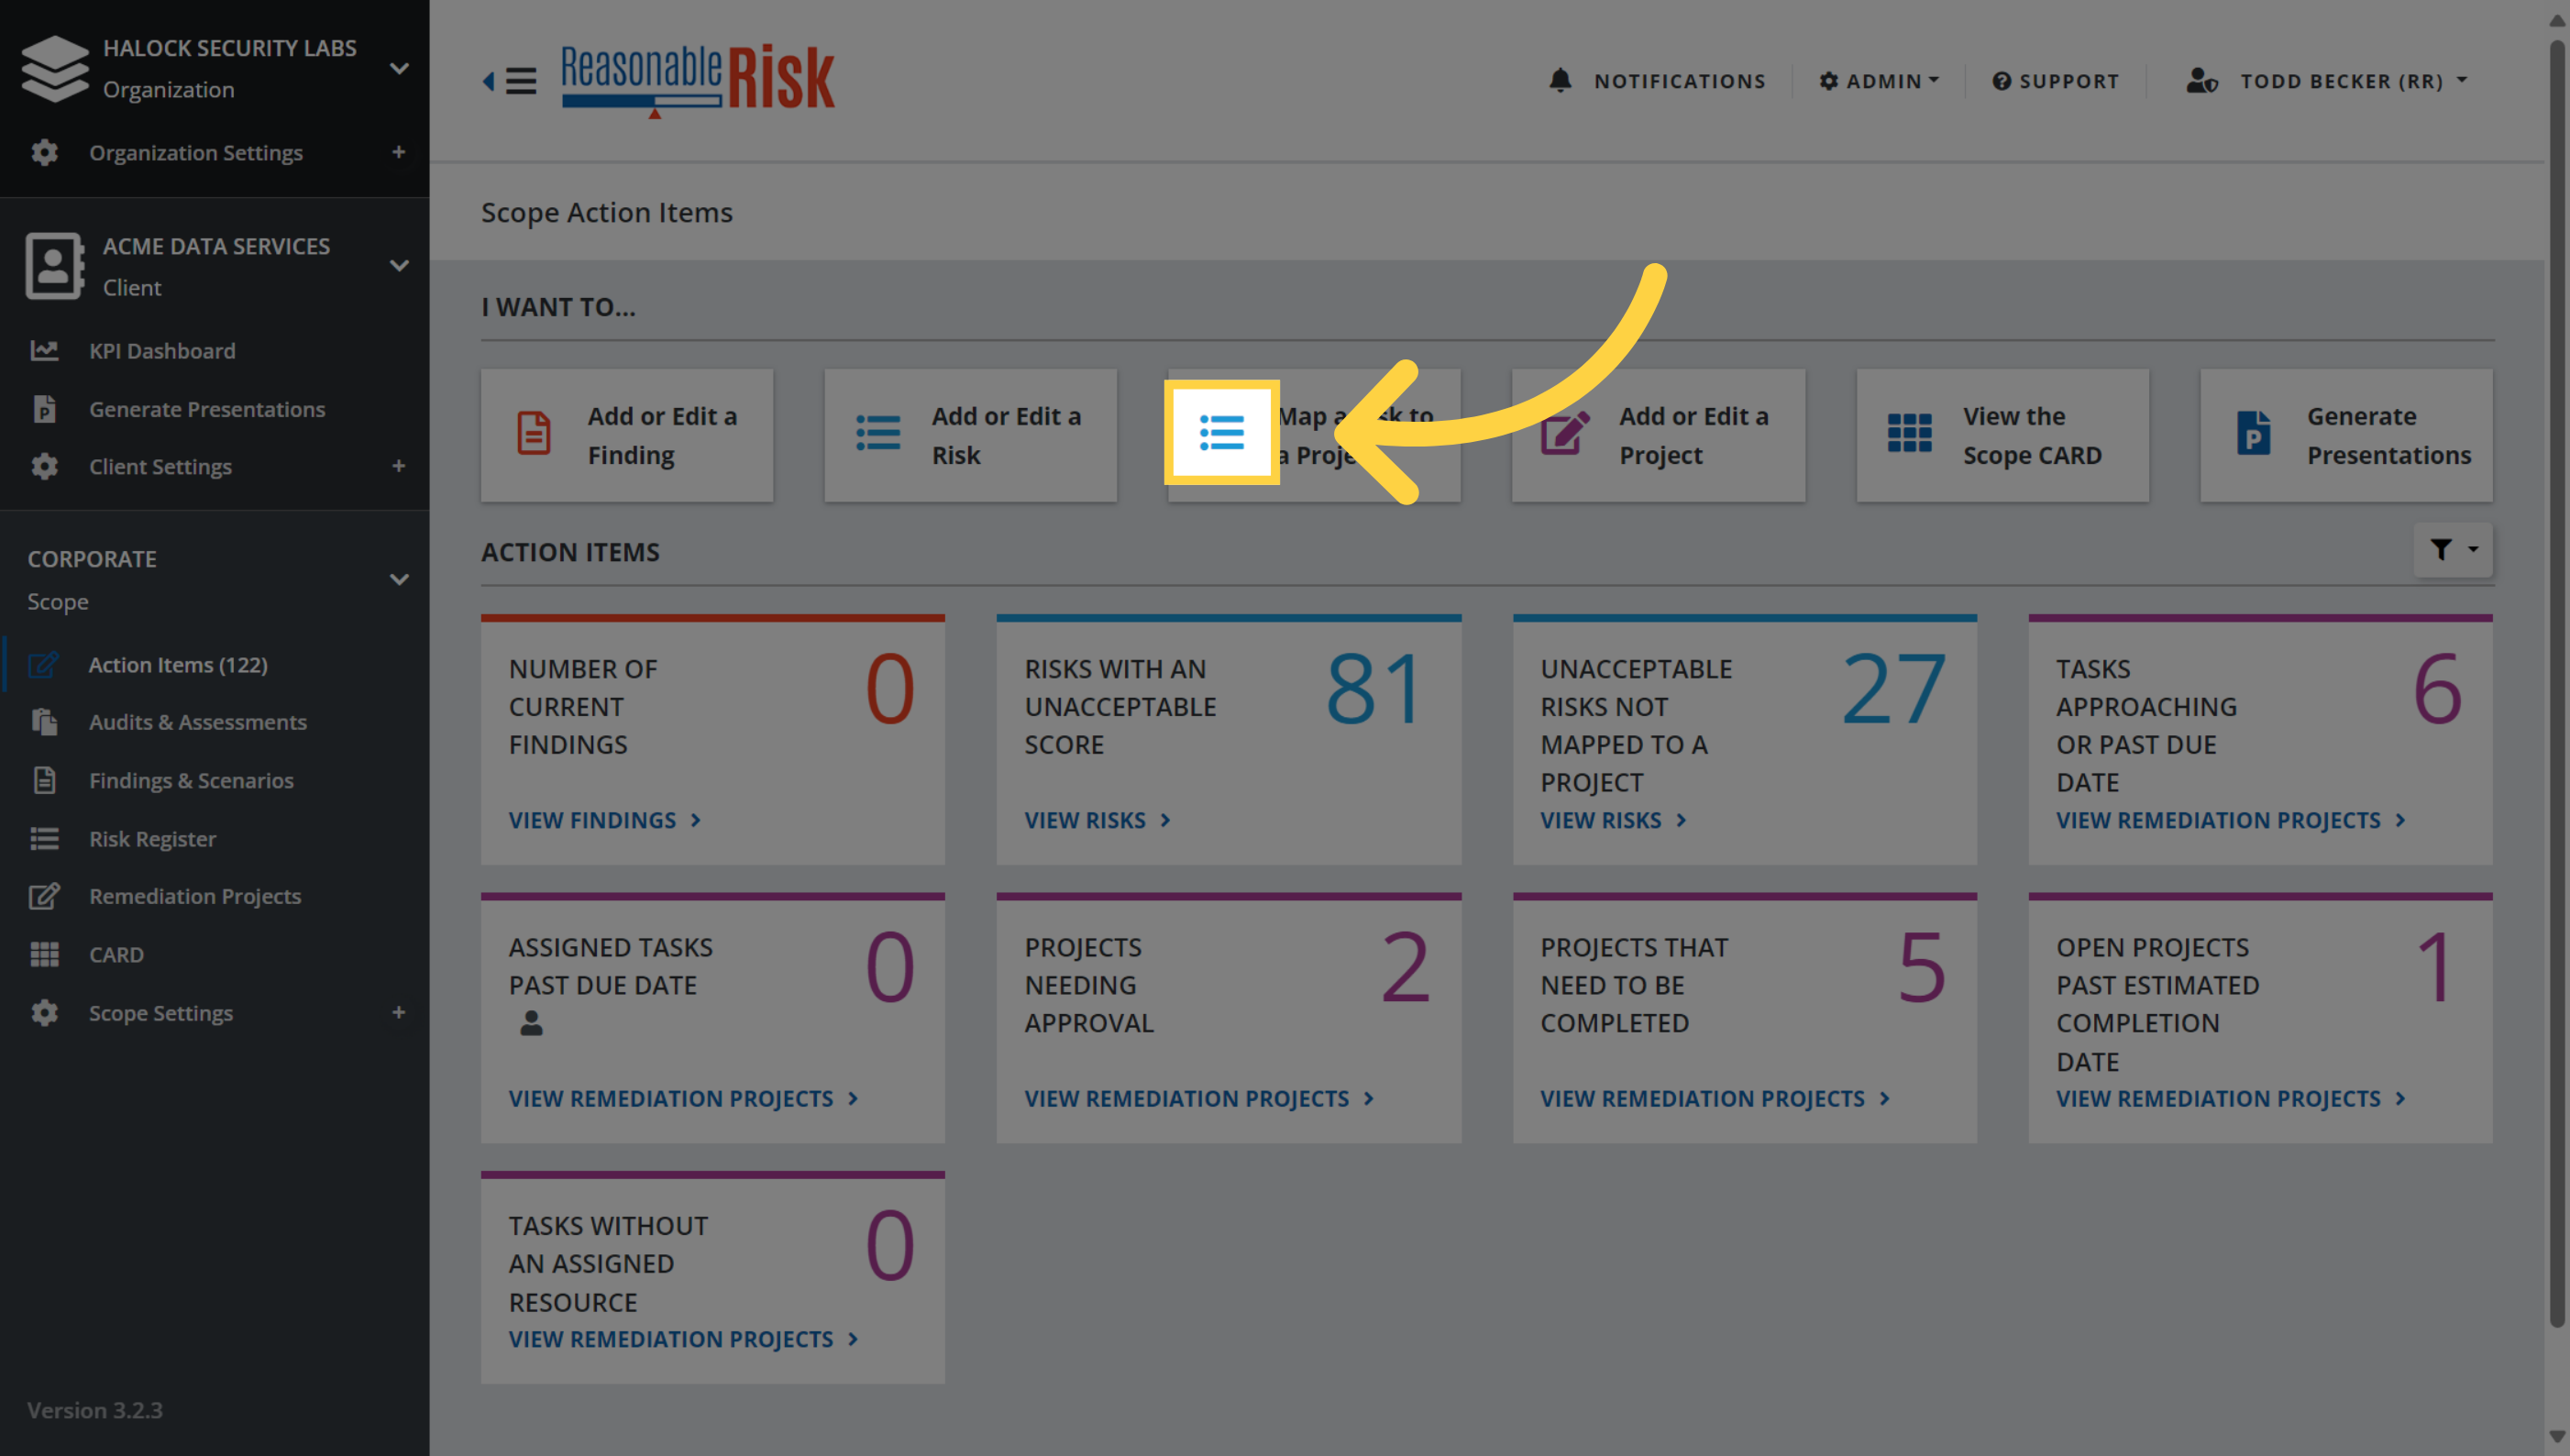Viewport: 2570px width, 1456px height.
Task: Click the Add or Edit a Project label
Action: point(1694,435)
